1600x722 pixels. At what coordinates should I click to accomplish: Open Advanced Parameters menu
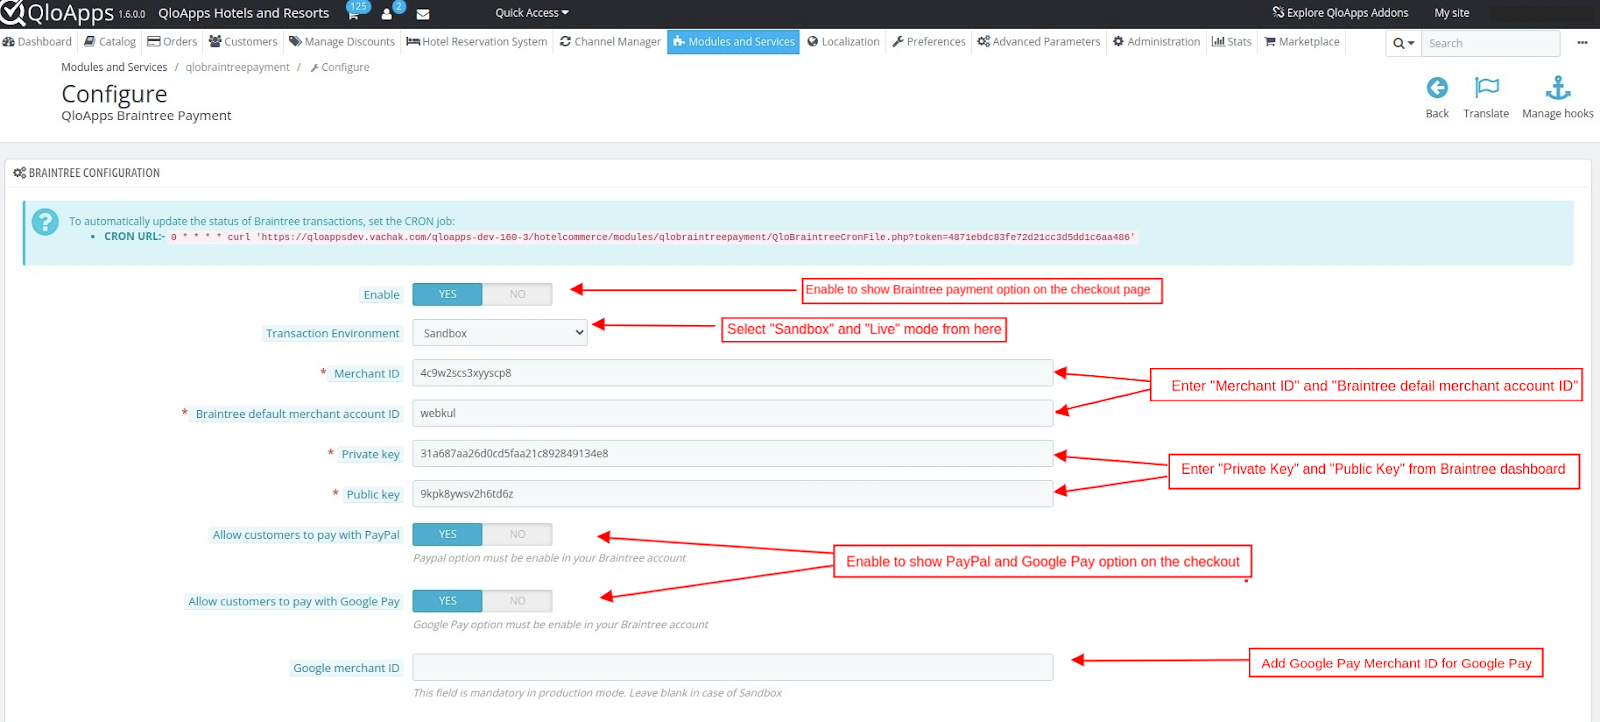(x=1039, y=42)
